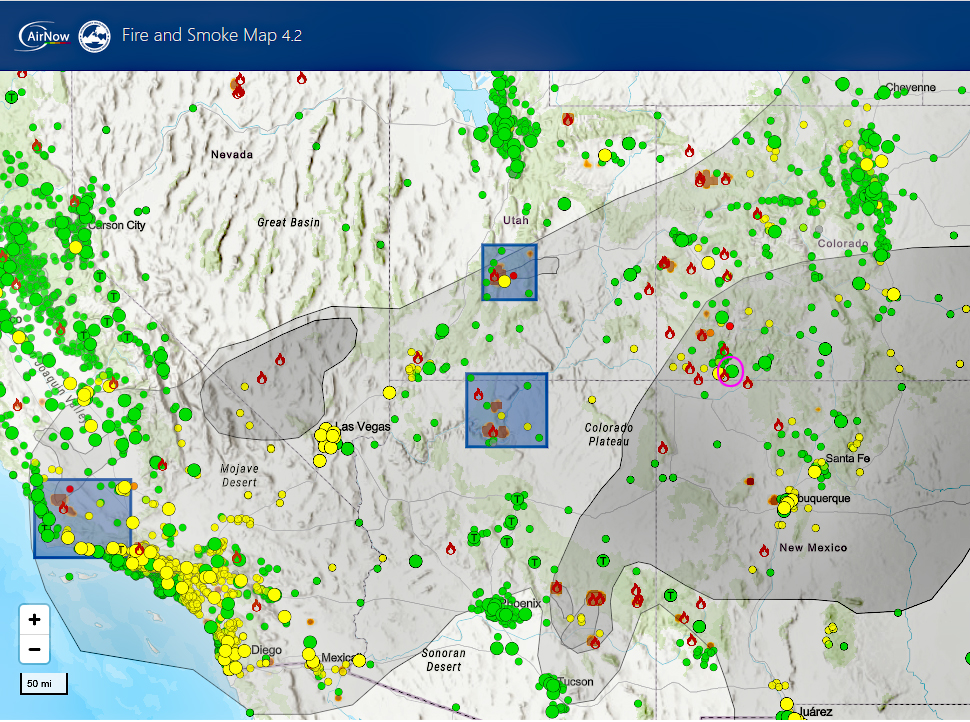The width and height of the screenshot is (970, 722).
Task: Click the "Phoenix" city label
Action: [521, 603]
